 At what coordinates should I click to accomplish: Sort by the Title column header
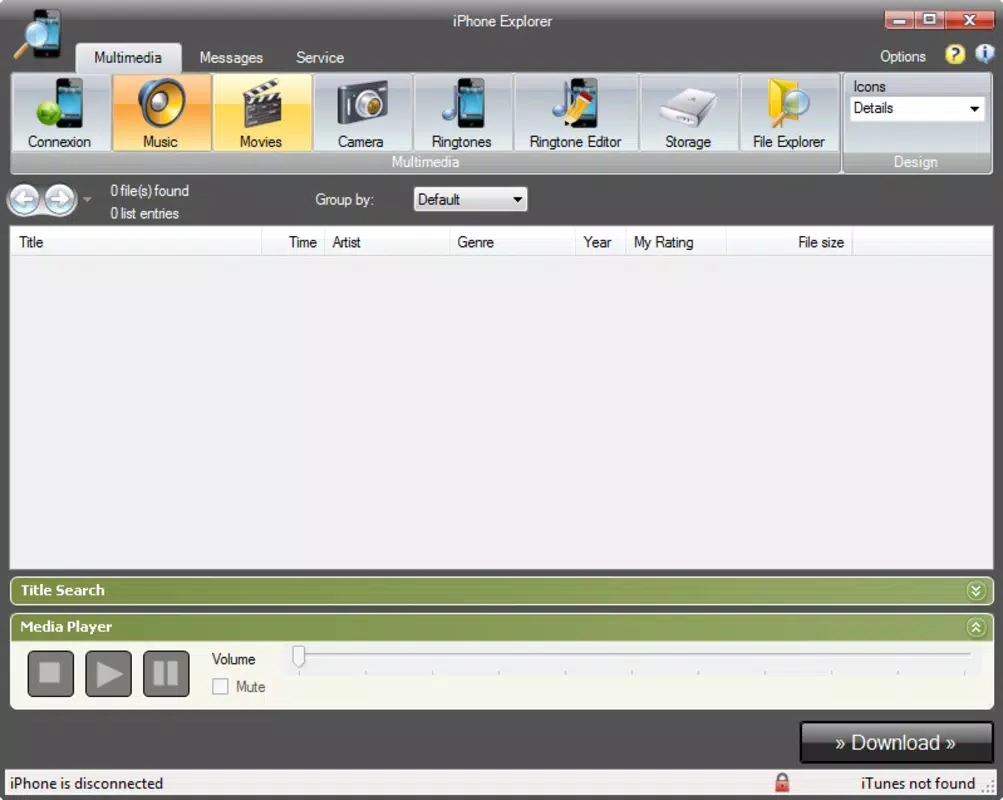[x=136, y=242]
